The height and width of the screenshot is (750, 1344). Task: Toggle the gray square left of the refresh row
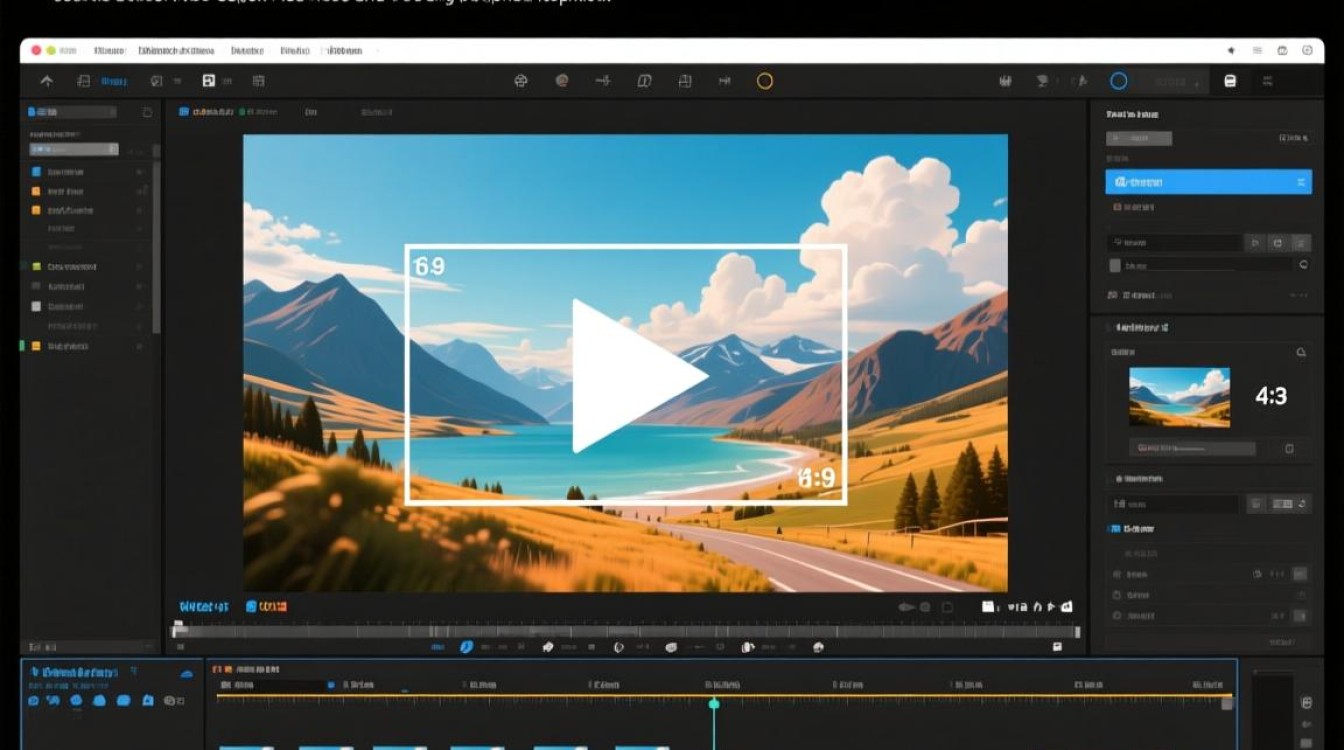click(x=1115, y=265)
